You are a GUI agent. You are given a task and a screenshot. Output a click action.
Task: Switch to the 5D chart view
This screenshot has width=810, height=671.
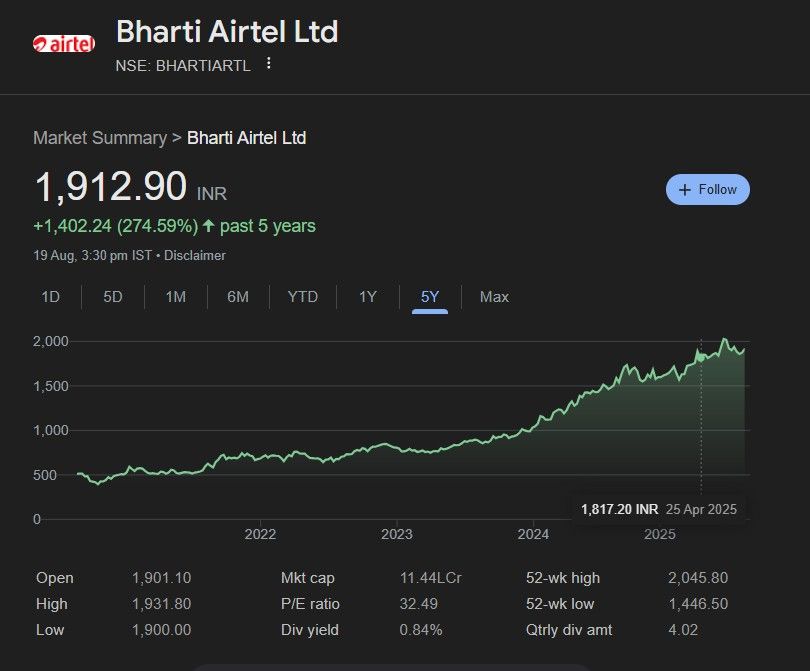[112, 297]
